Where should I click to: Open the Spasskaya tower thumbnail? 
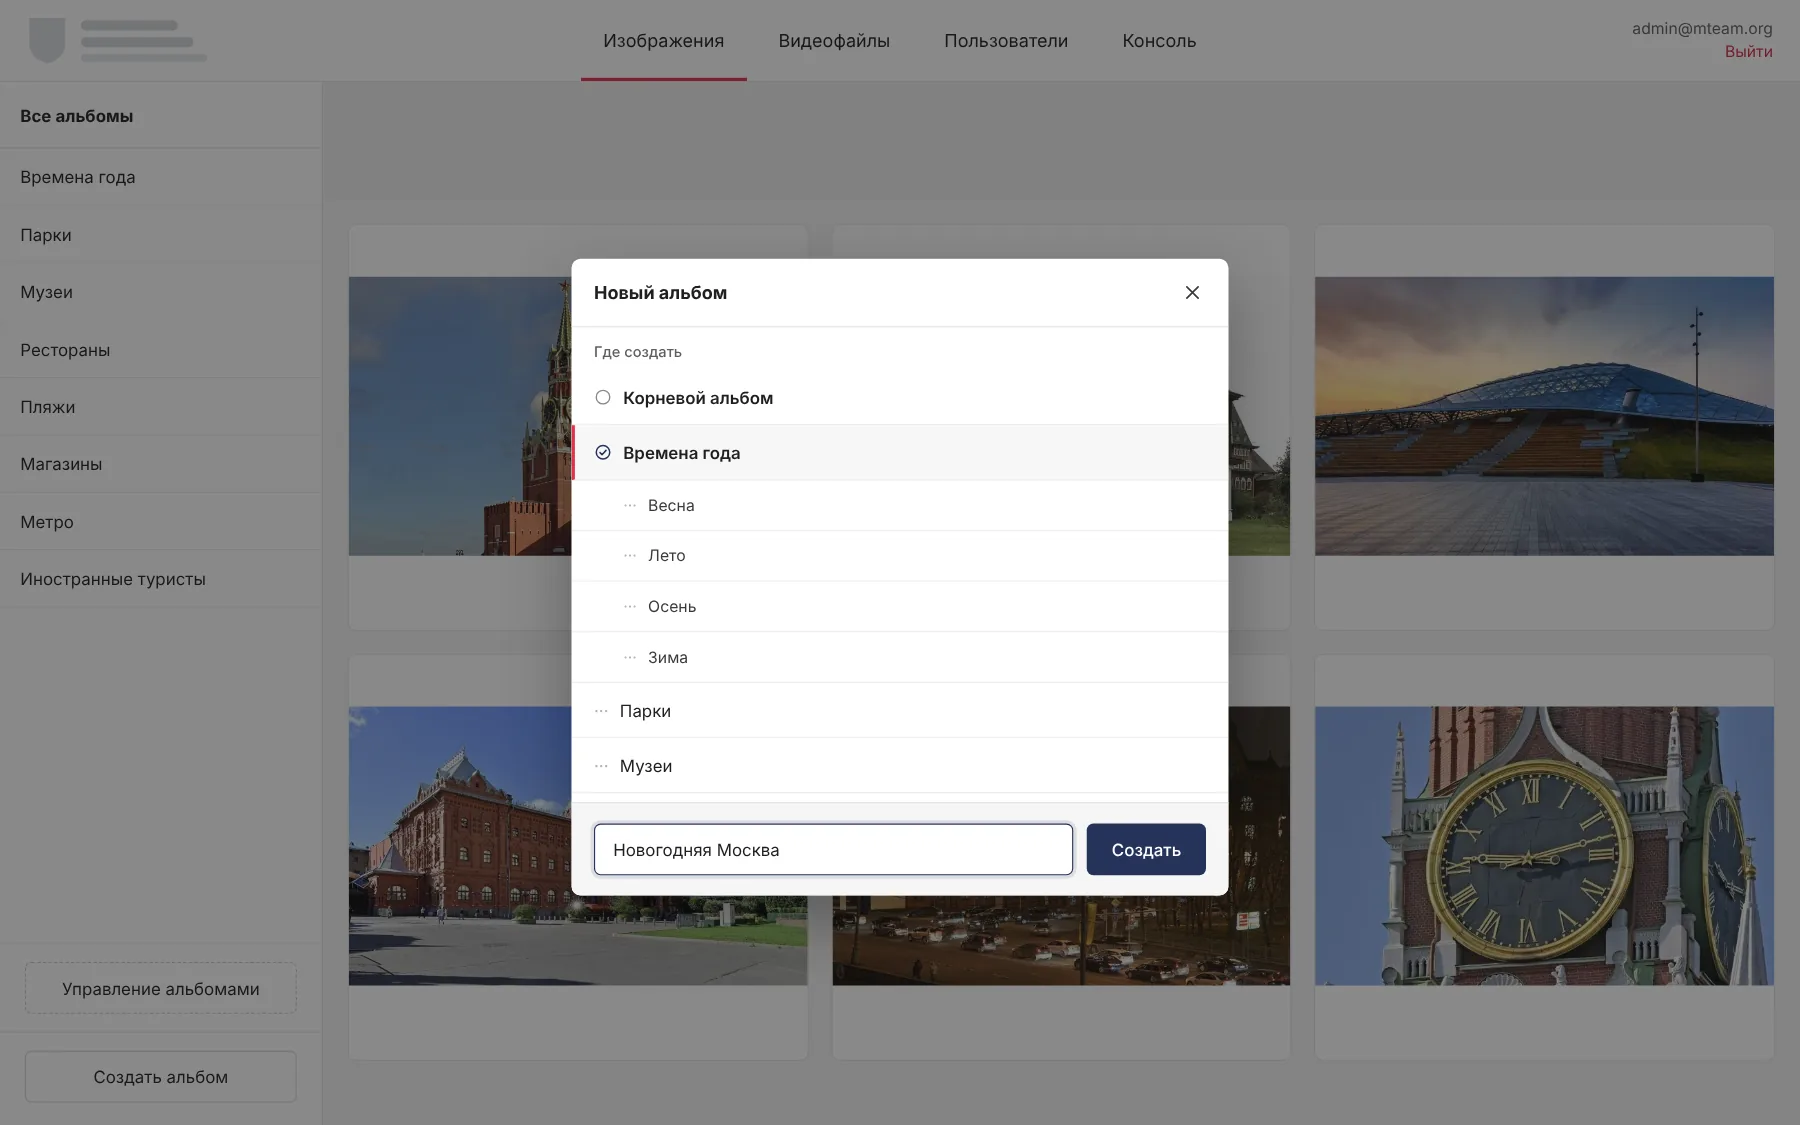(x=460, y=416)
